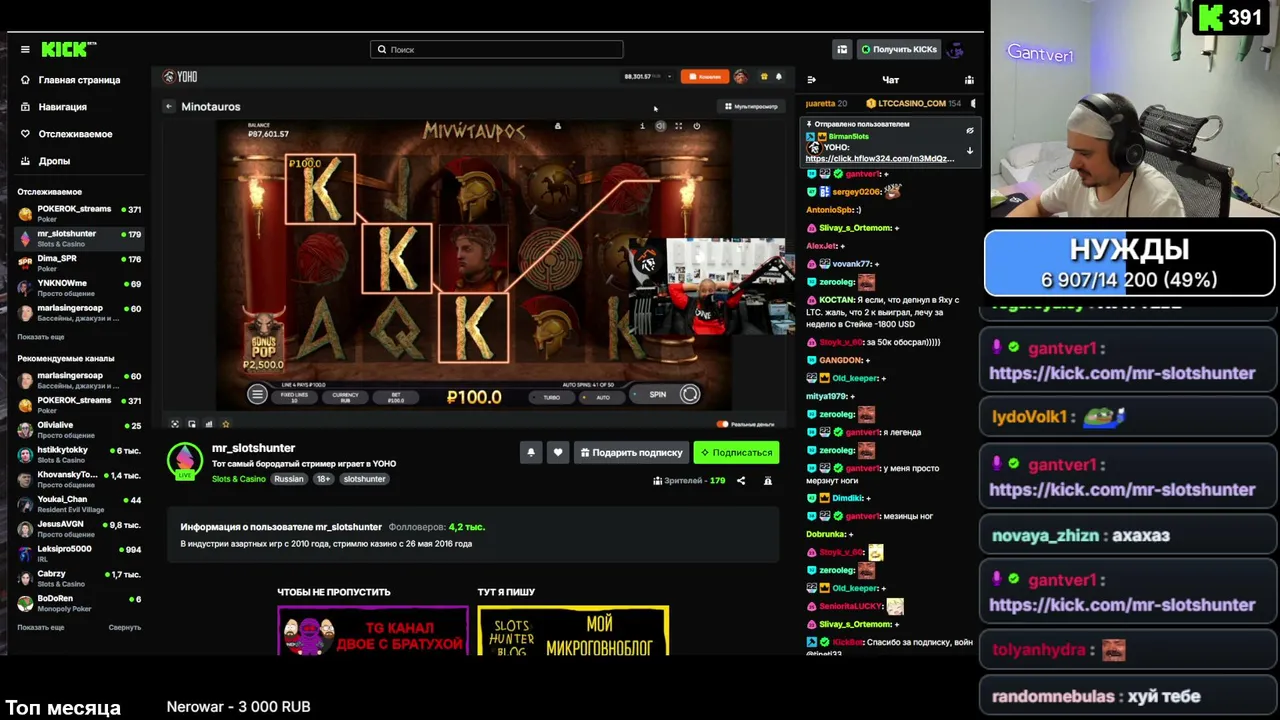
Task: Open the Kick hamburger menu
Action: tap(25, 49)
